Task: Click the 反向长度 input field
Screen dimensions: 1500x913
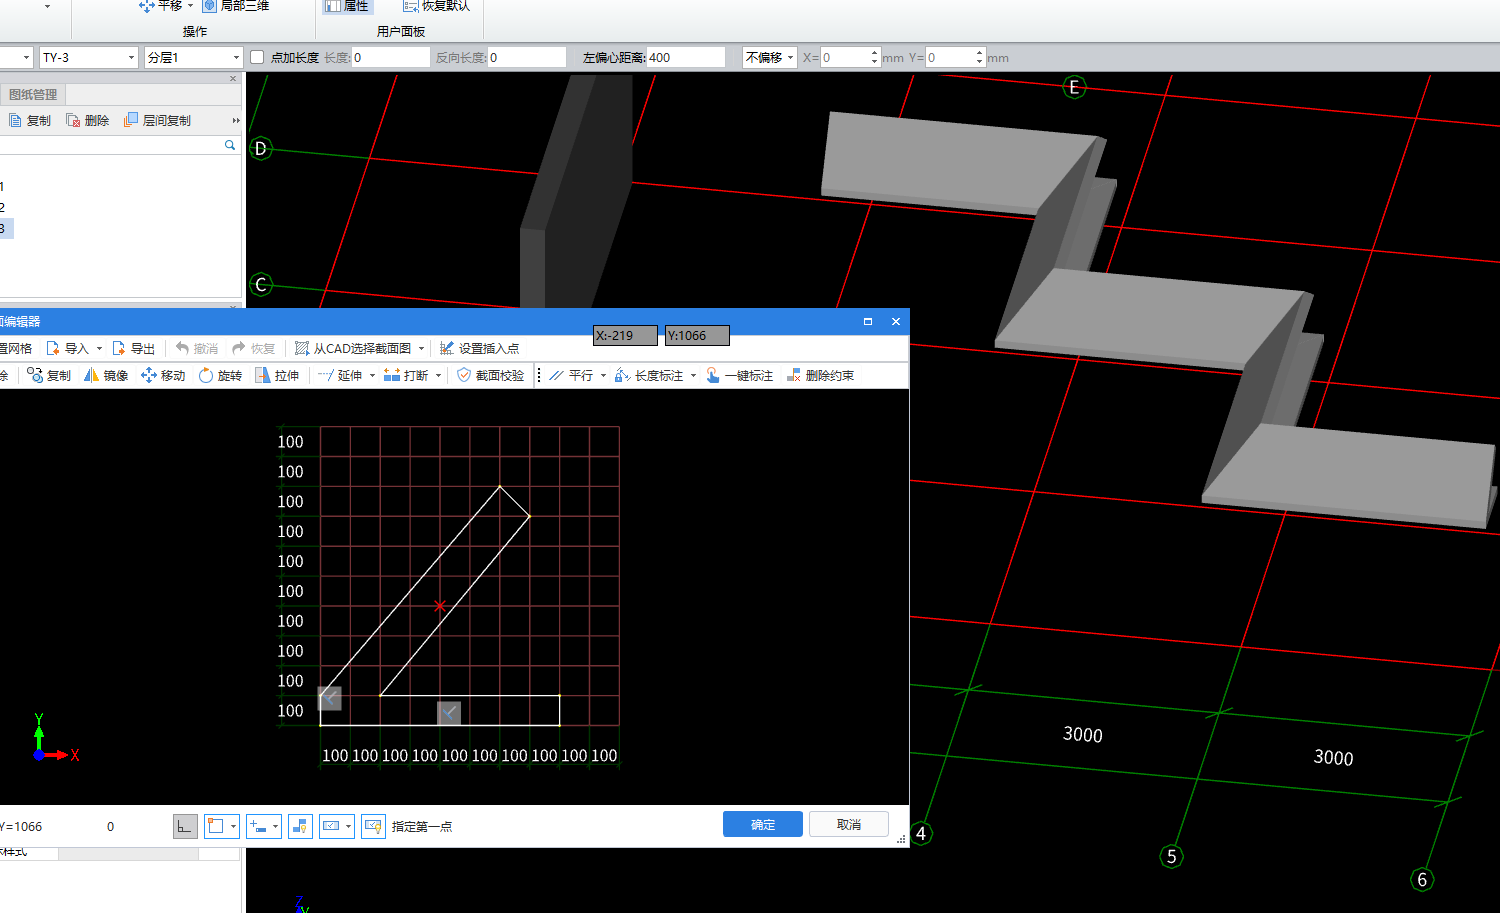Action: coord(527,57)
